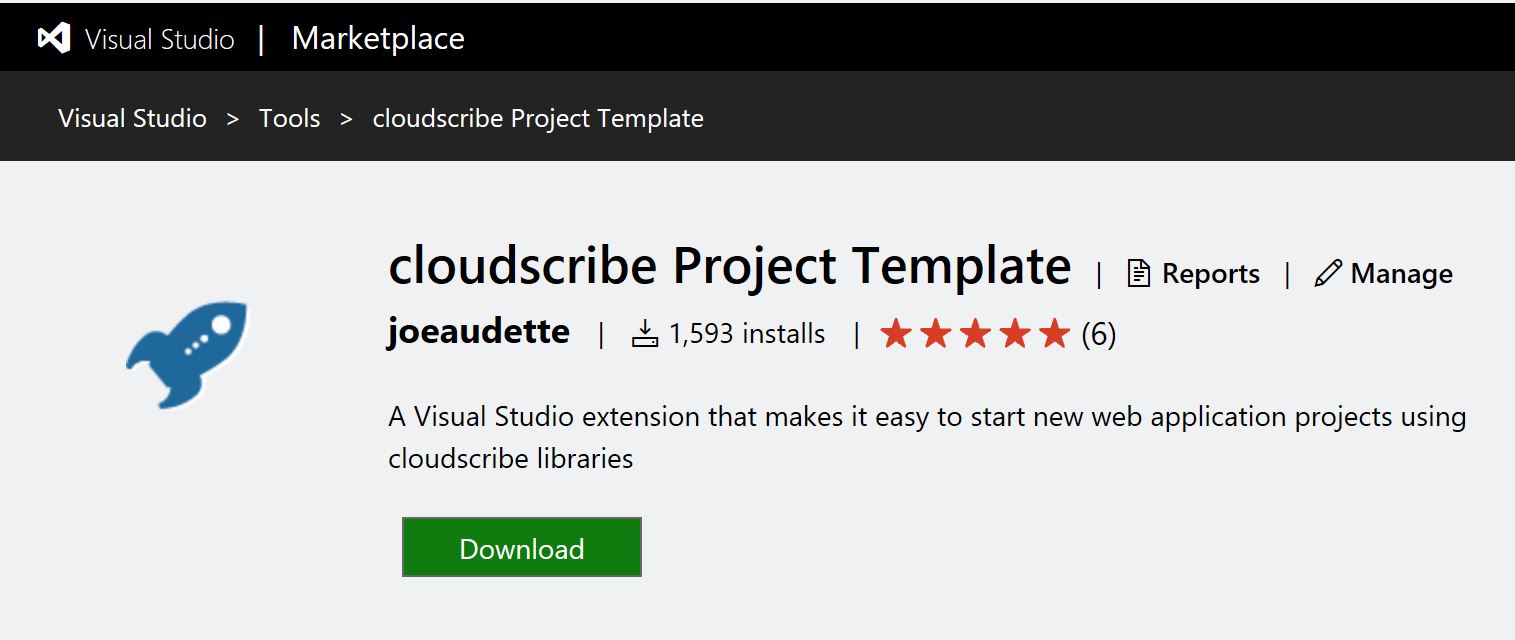1515x640 pixels.
Task: Click the green Download button
Action: pyautogui.click(x=522, y=547)
